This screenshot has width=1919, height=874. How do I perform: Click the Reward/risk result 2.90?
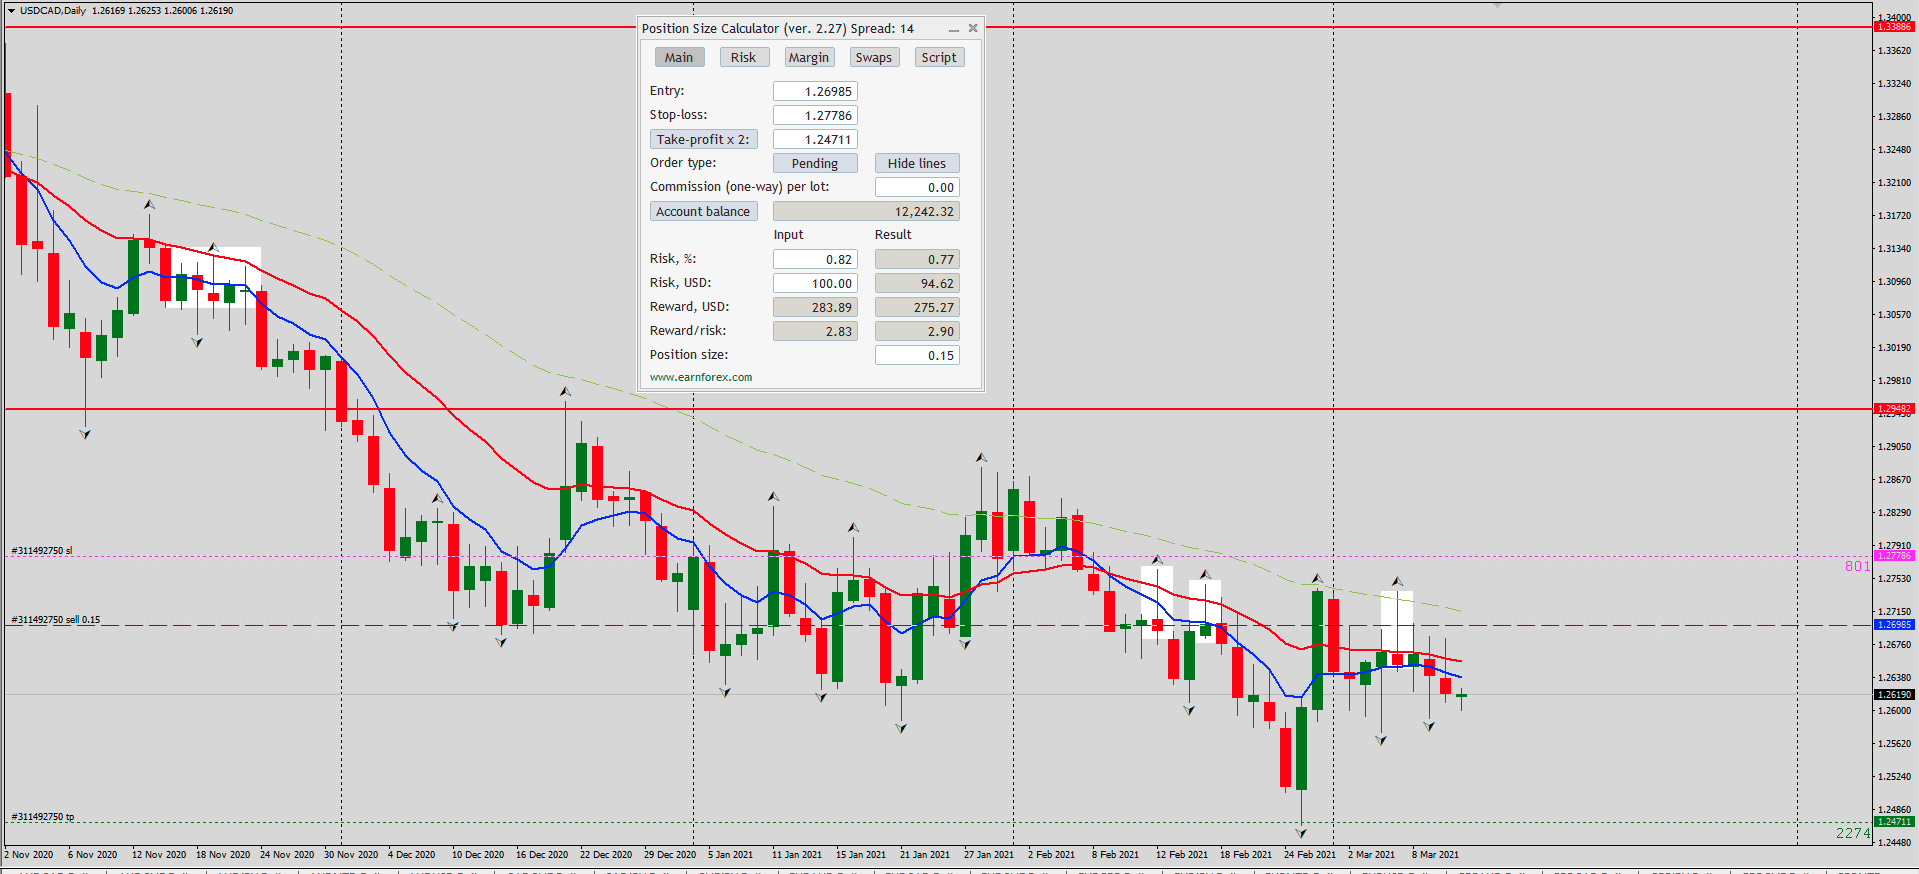coord(917,331)
